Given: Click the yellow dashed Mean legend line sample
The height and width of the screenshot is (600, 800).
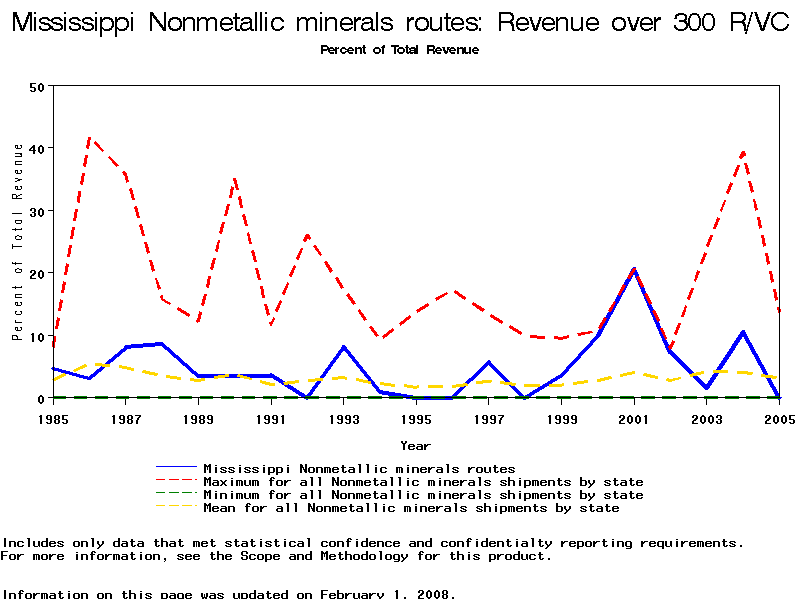Looking at the screenshot, I should [x=177, y=507].
